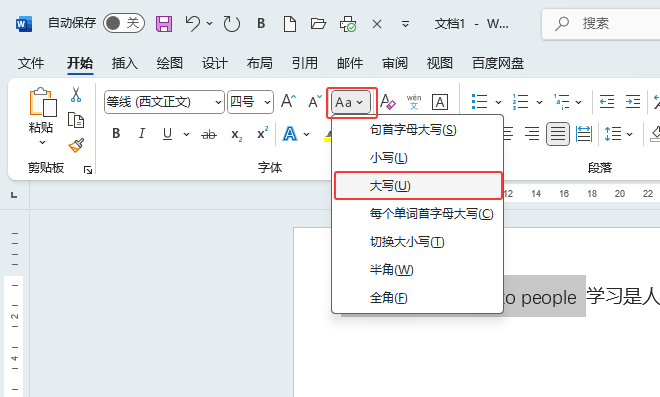Click into the 搜索 search box

(x=601, y=24)
